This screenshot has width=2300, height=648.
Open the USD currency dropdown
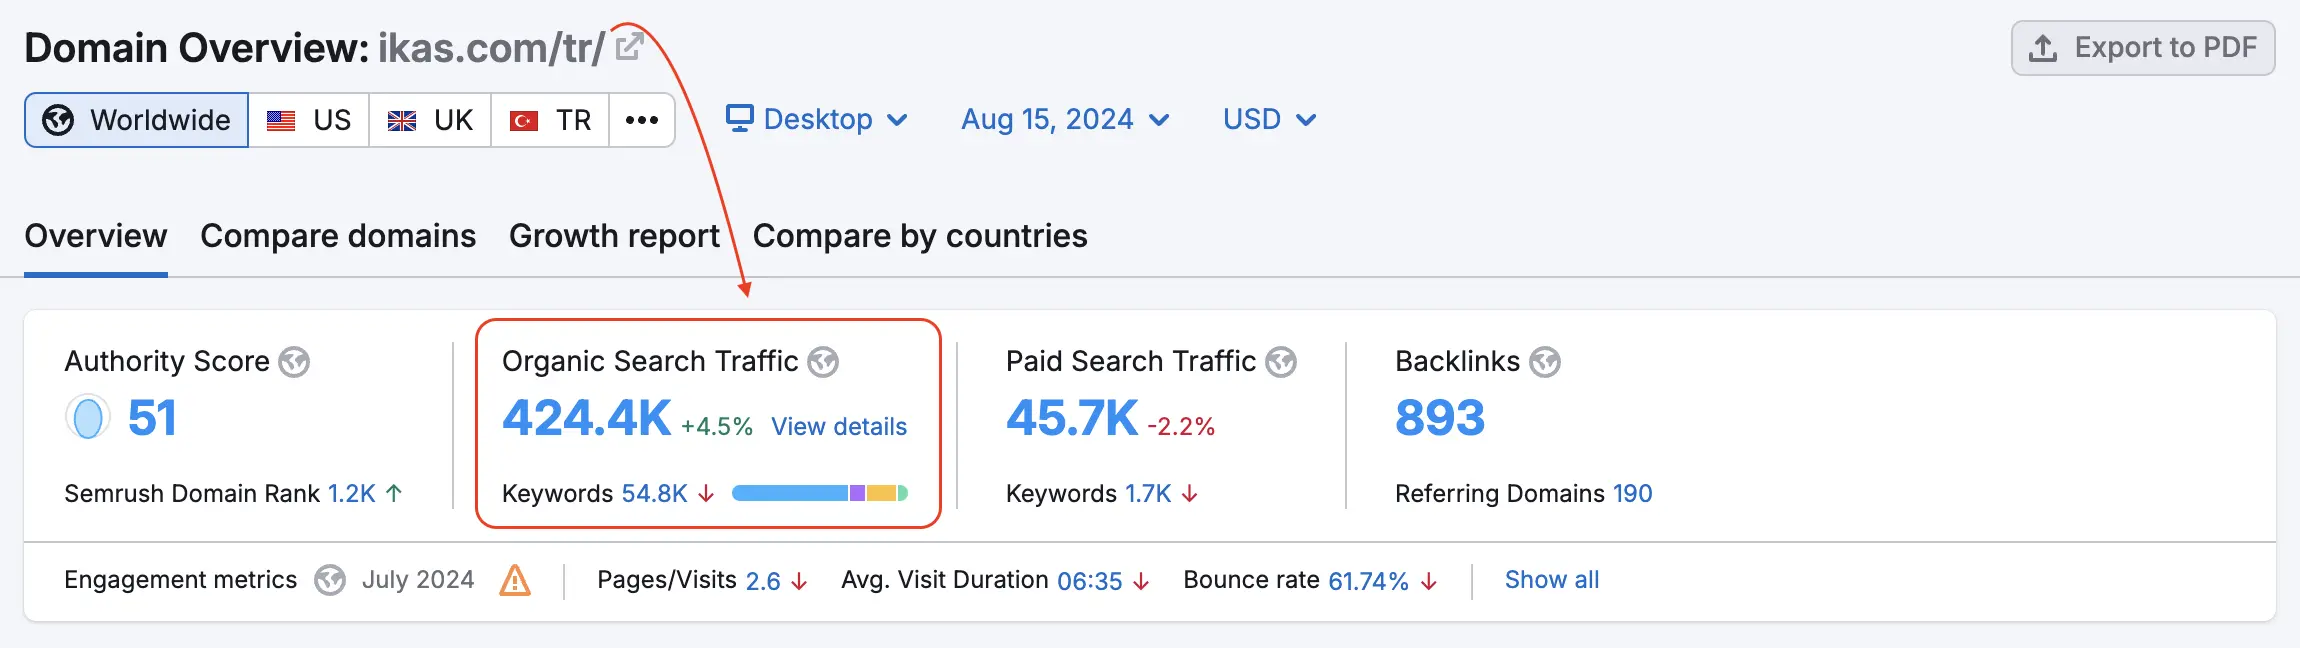pos(1269,119)
